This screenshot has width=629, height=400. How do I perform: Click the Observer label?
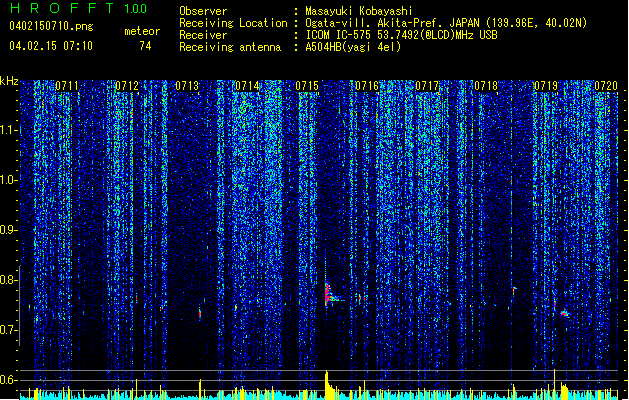tap(203, 11)
